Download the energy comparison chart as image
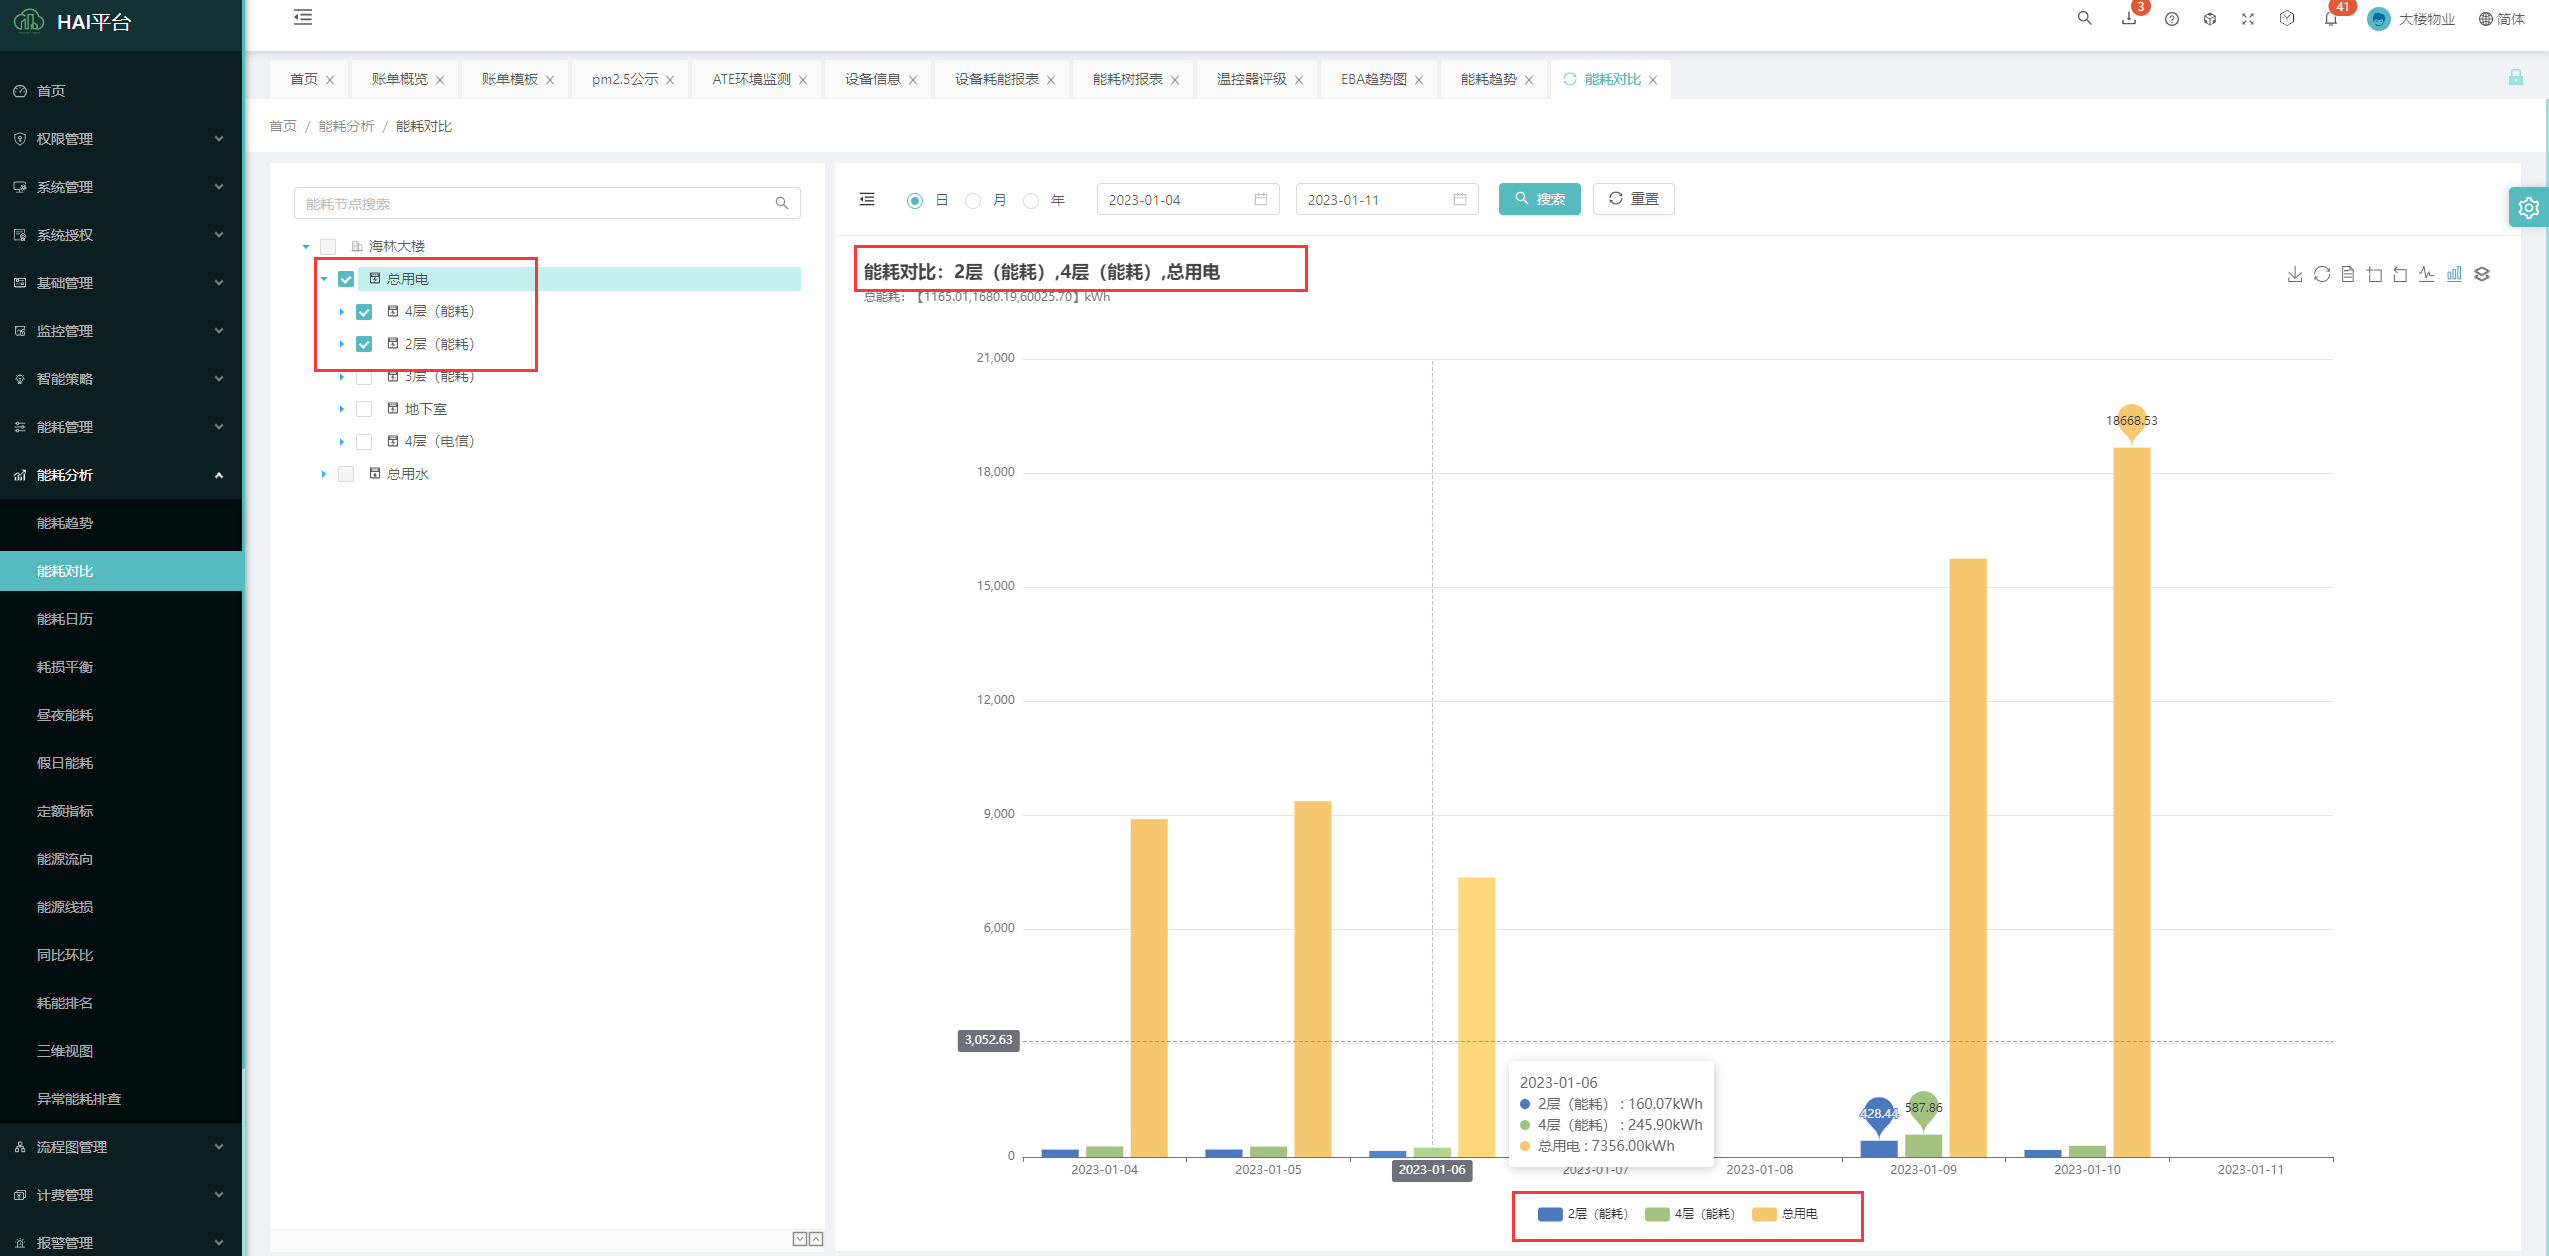2549x1256 pixels. (x=2295, y=274)
